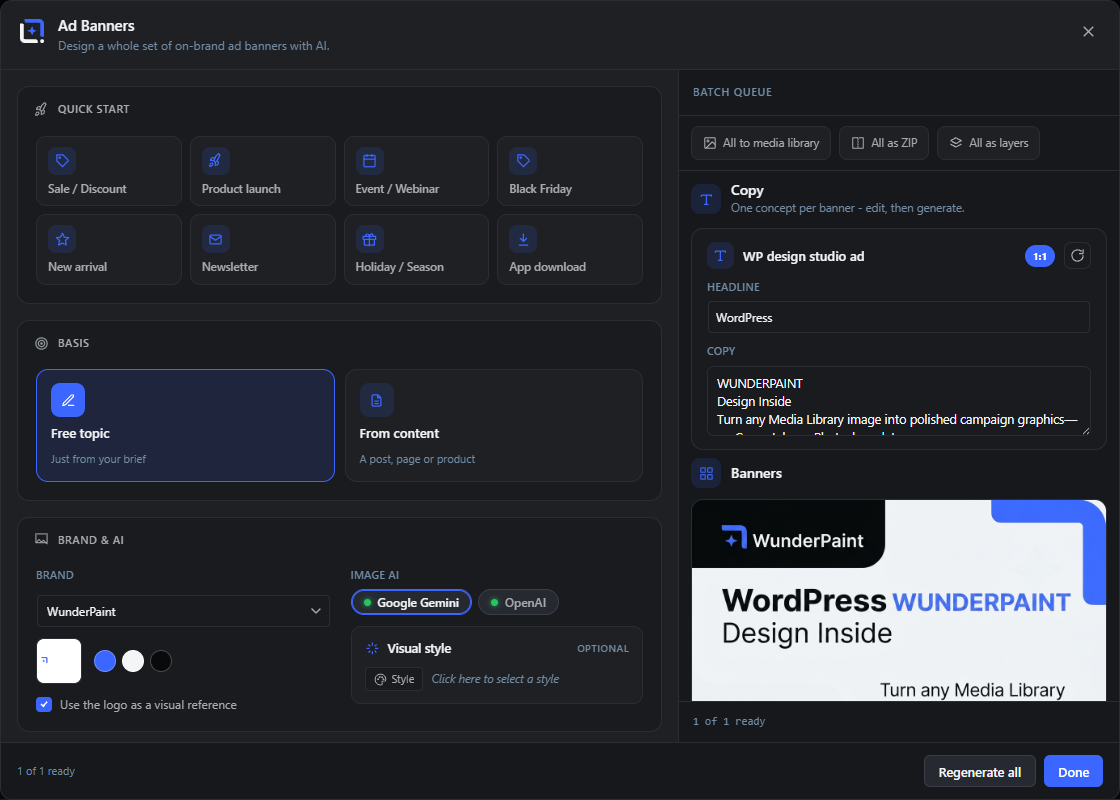Click the 1:1 aspect ratio badge
Image resolution: width=1120 pixels, height=800 pixels.
point(1039,256)
